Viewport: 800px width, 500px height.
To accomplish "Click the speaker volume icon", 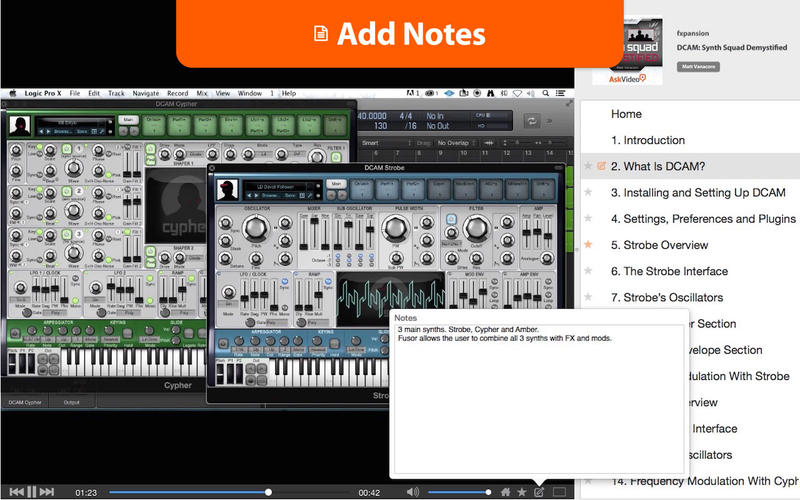I will pos(414,491).
